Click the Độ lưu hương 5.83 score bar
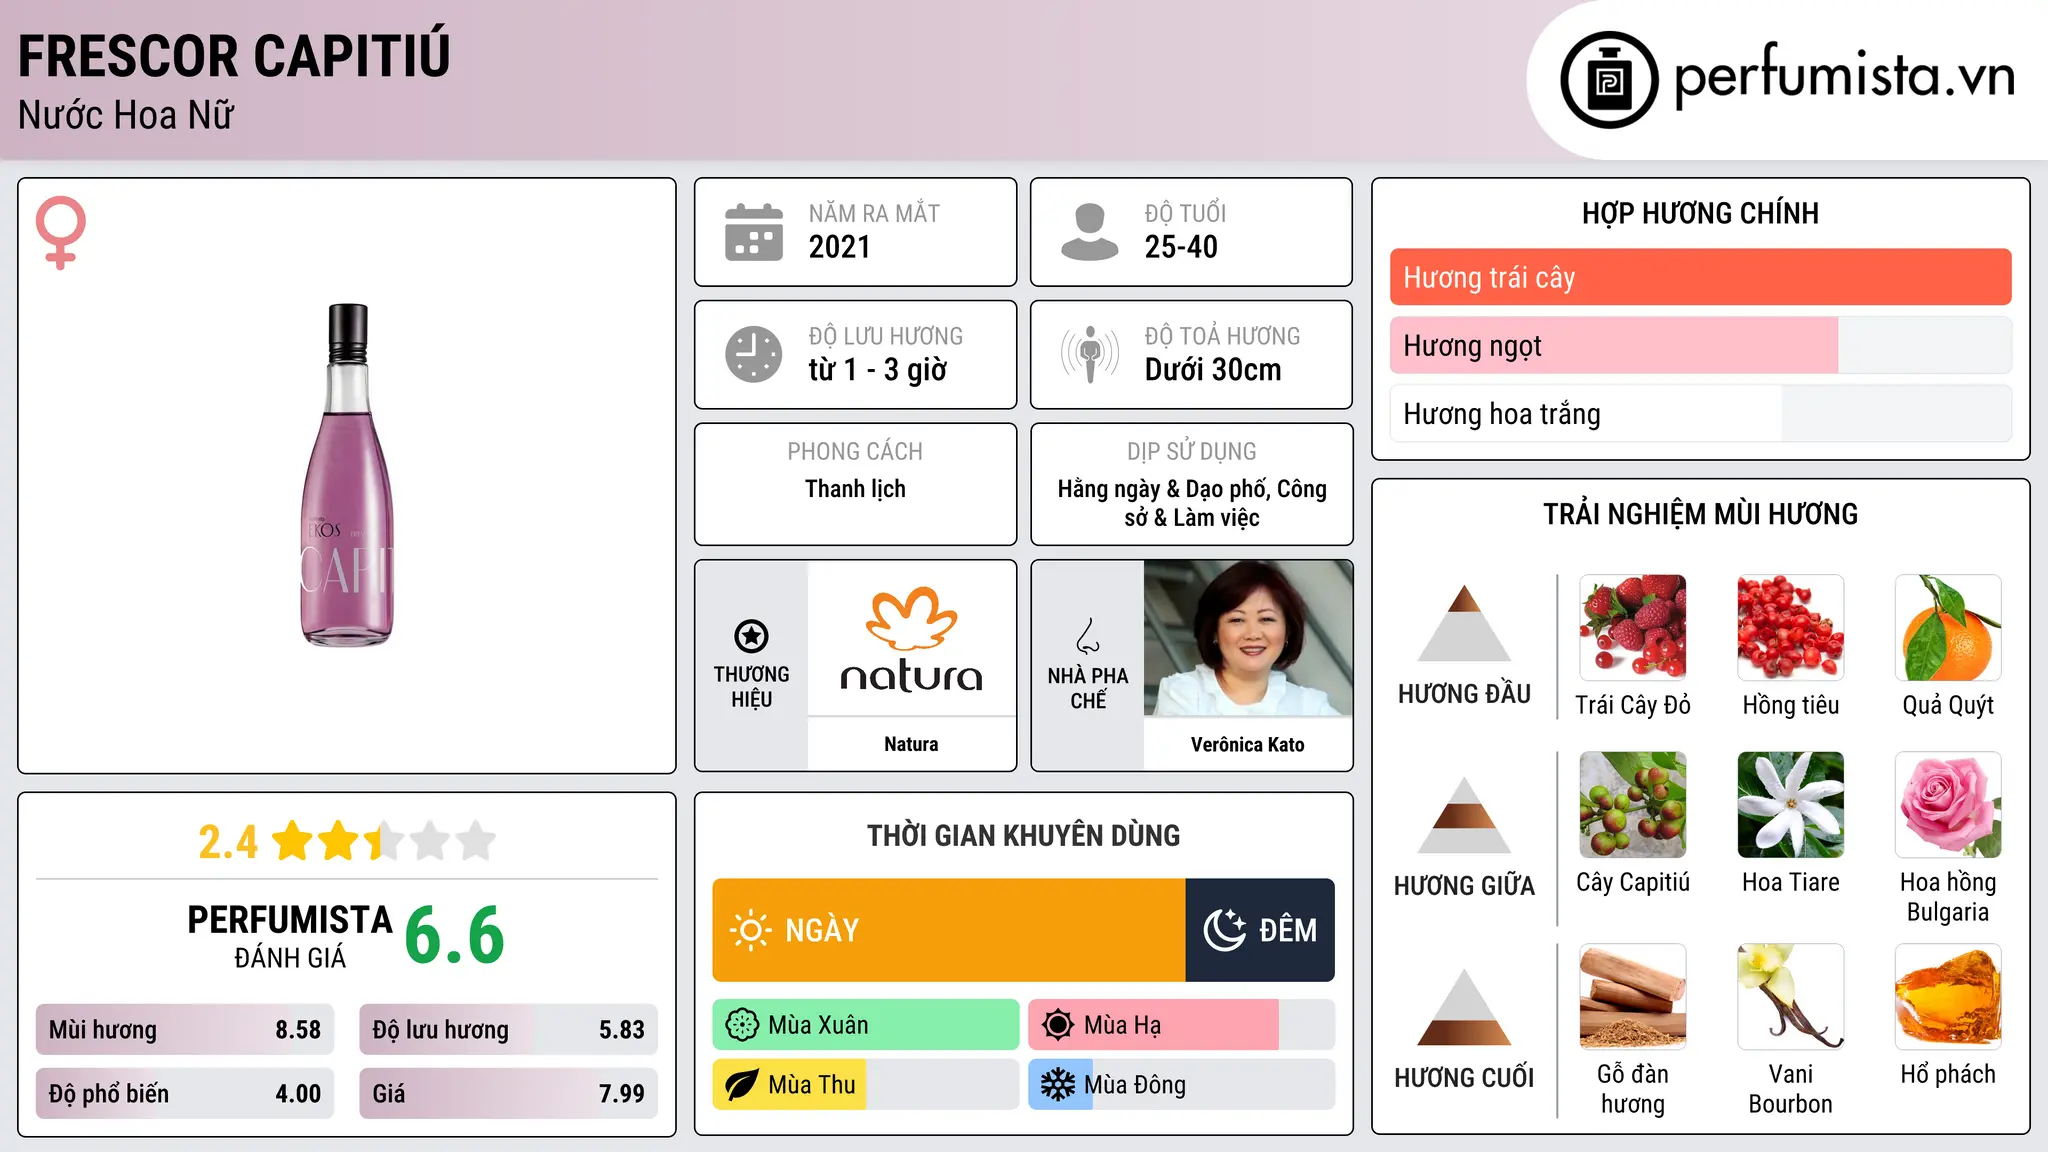Image resolution: width=2048 pixels, height=1152 pixels. 508,1030
